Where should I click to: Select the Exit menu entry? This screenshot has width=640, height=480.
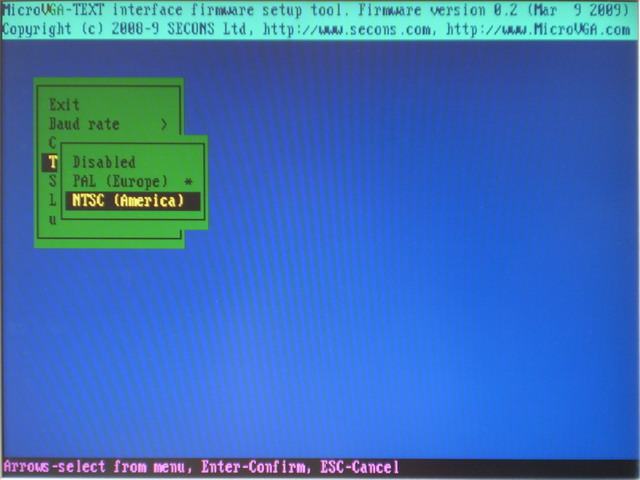coord(64,105)
